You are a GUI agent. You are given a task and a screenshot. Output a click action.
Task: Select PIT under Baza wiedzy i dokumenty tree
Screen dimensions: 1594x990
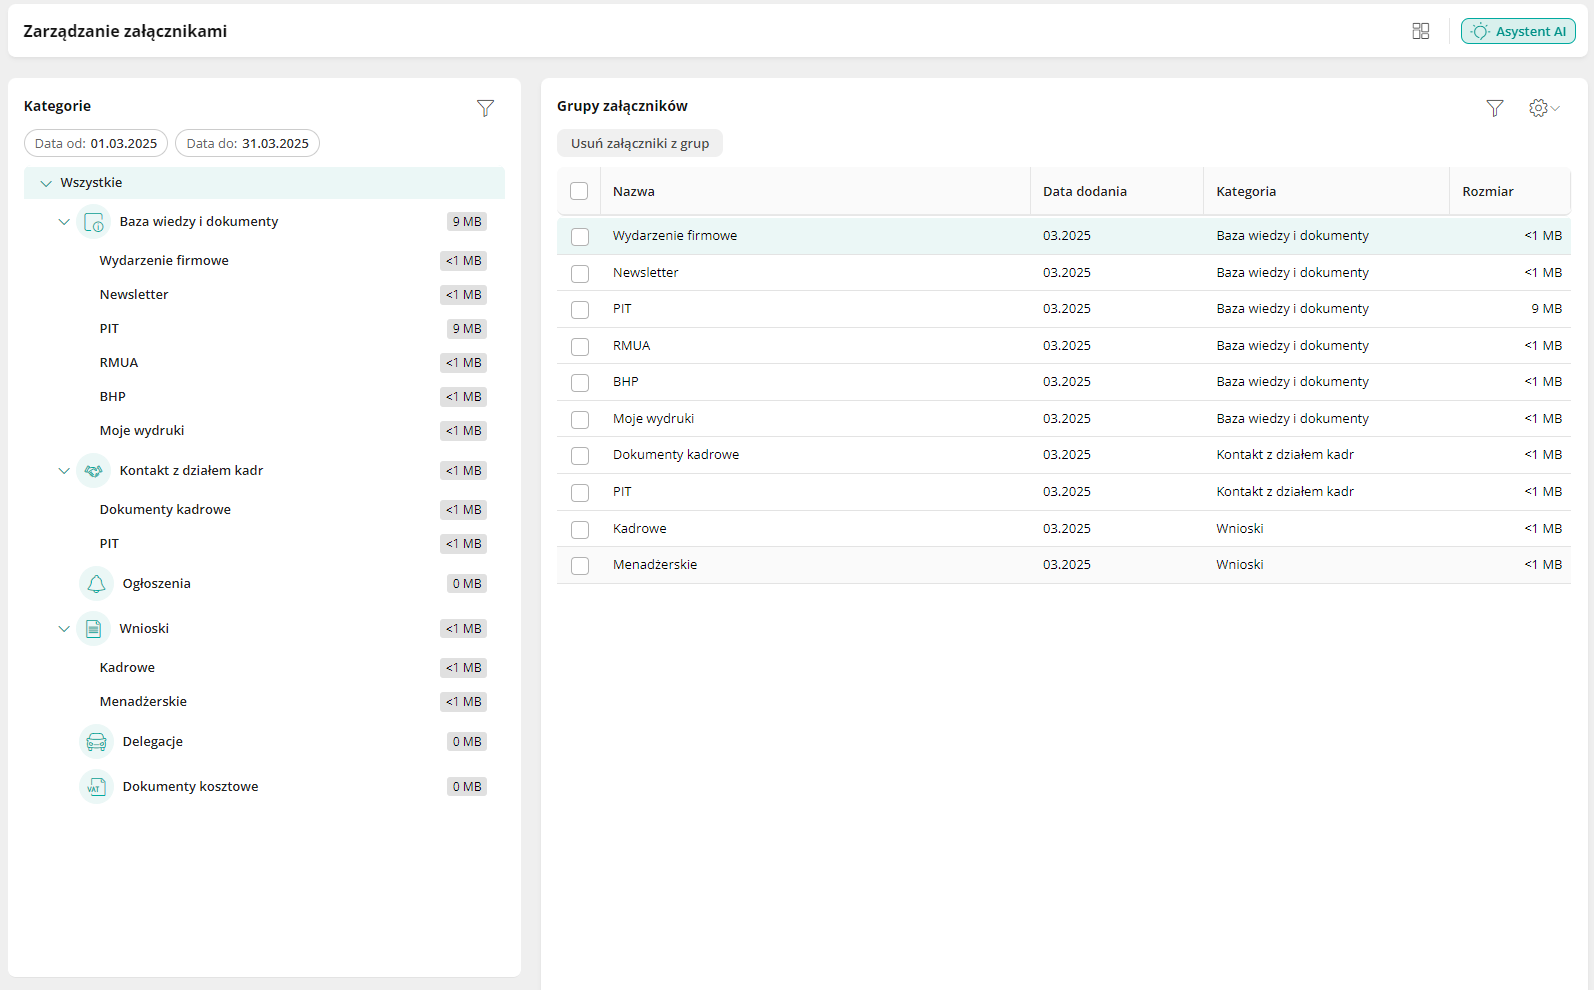coord(109,329)
